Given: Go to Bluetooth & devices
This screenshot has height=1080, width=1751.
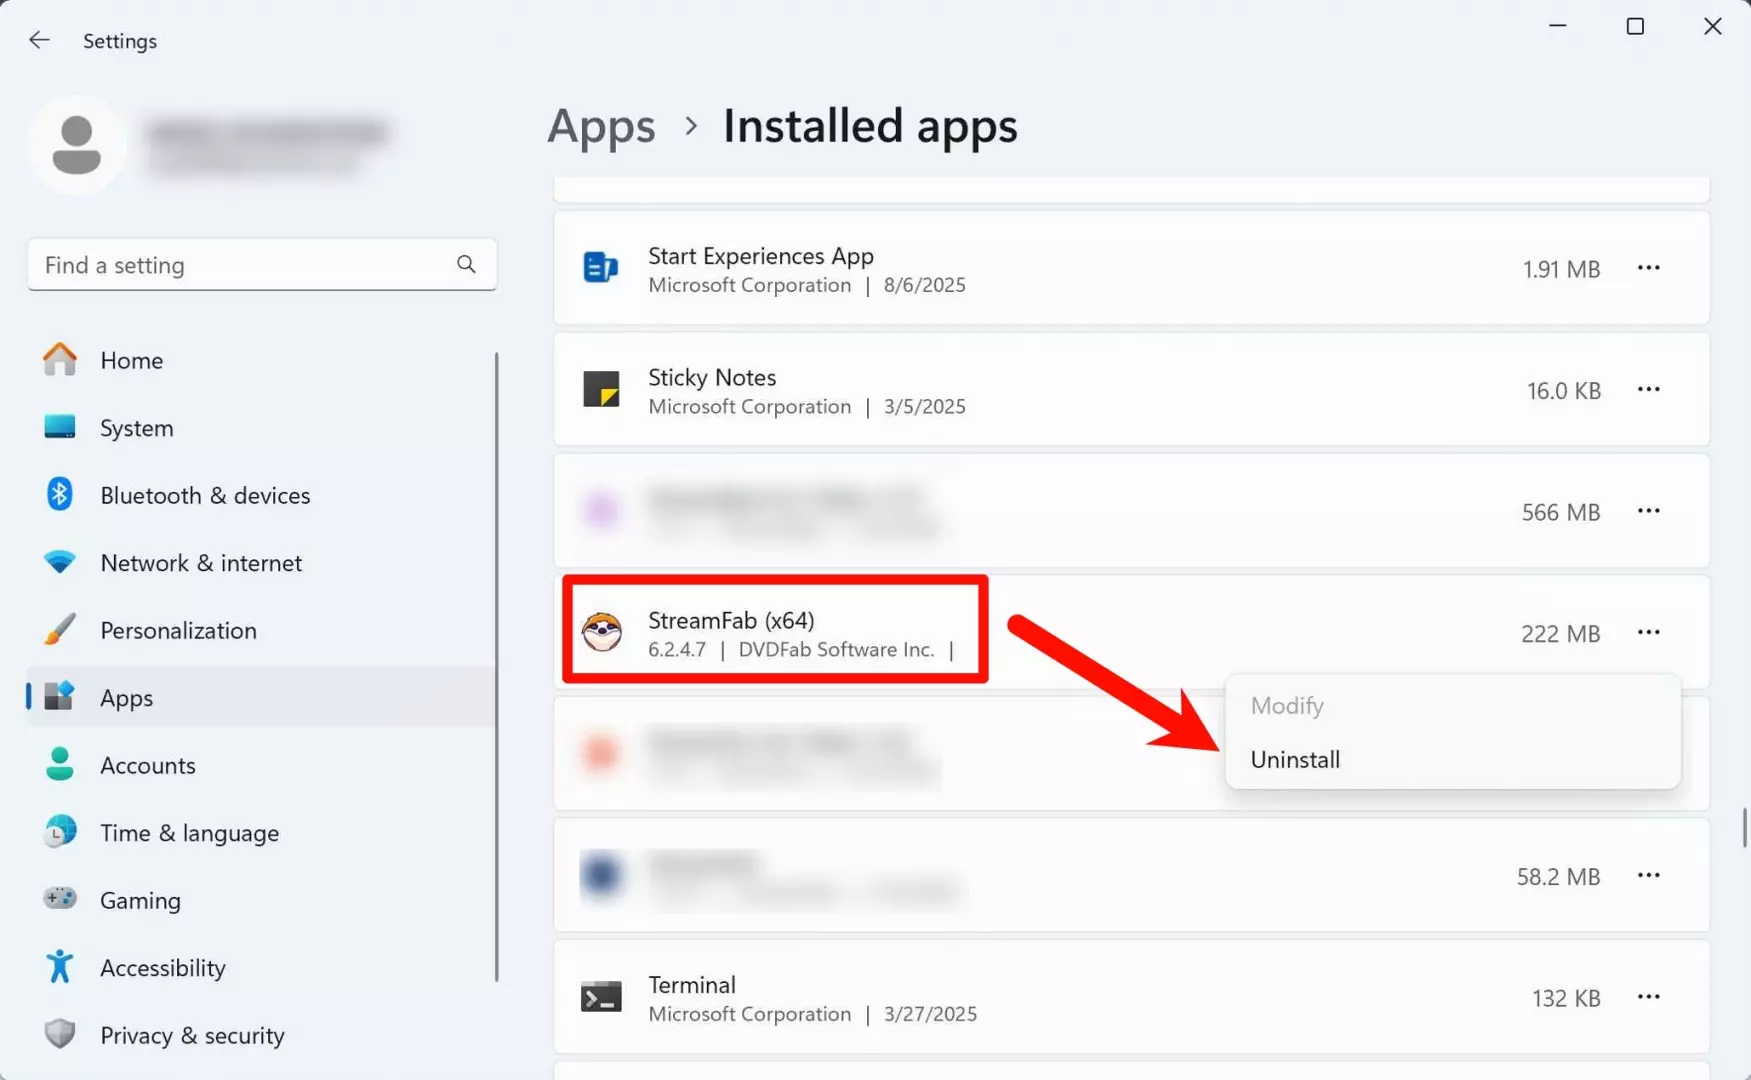Looking at the screenshot, I should 262,495.
